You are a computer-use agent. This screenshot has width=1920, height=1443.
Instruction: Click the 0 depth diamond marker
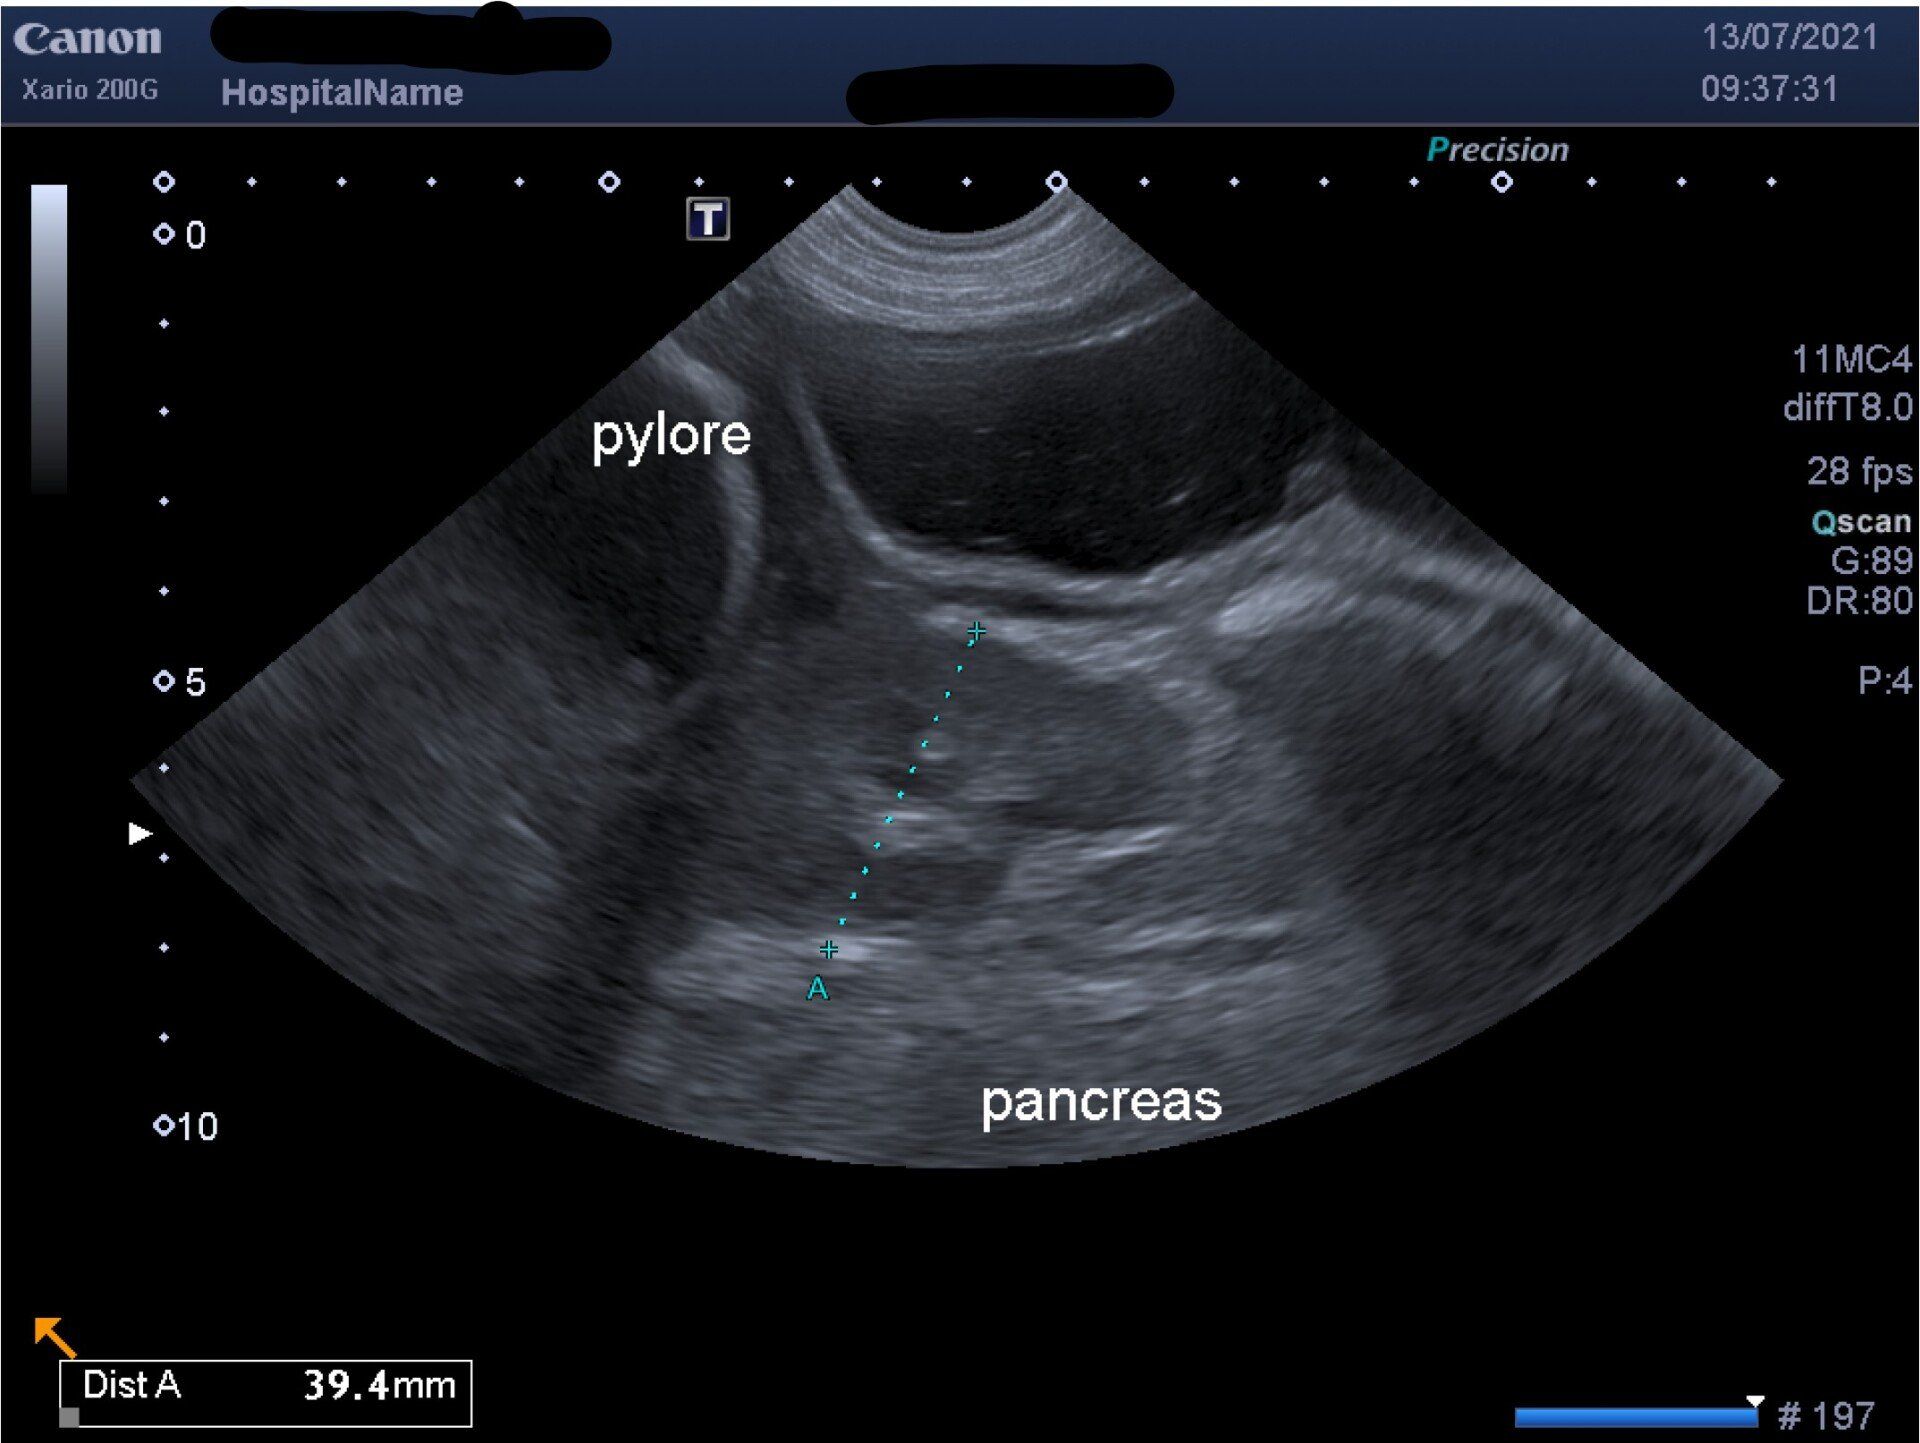(x=163, y=234)
